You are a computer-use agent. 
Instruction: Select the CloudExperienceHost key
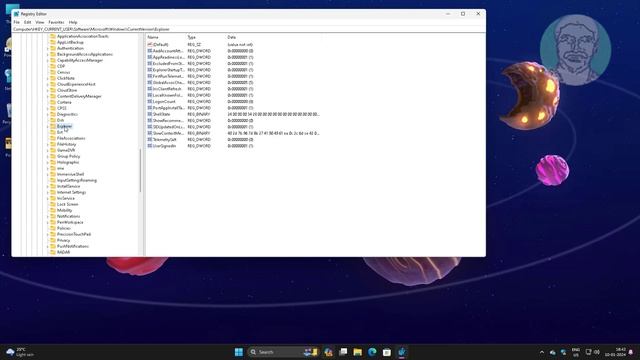[x=76, y=84]
